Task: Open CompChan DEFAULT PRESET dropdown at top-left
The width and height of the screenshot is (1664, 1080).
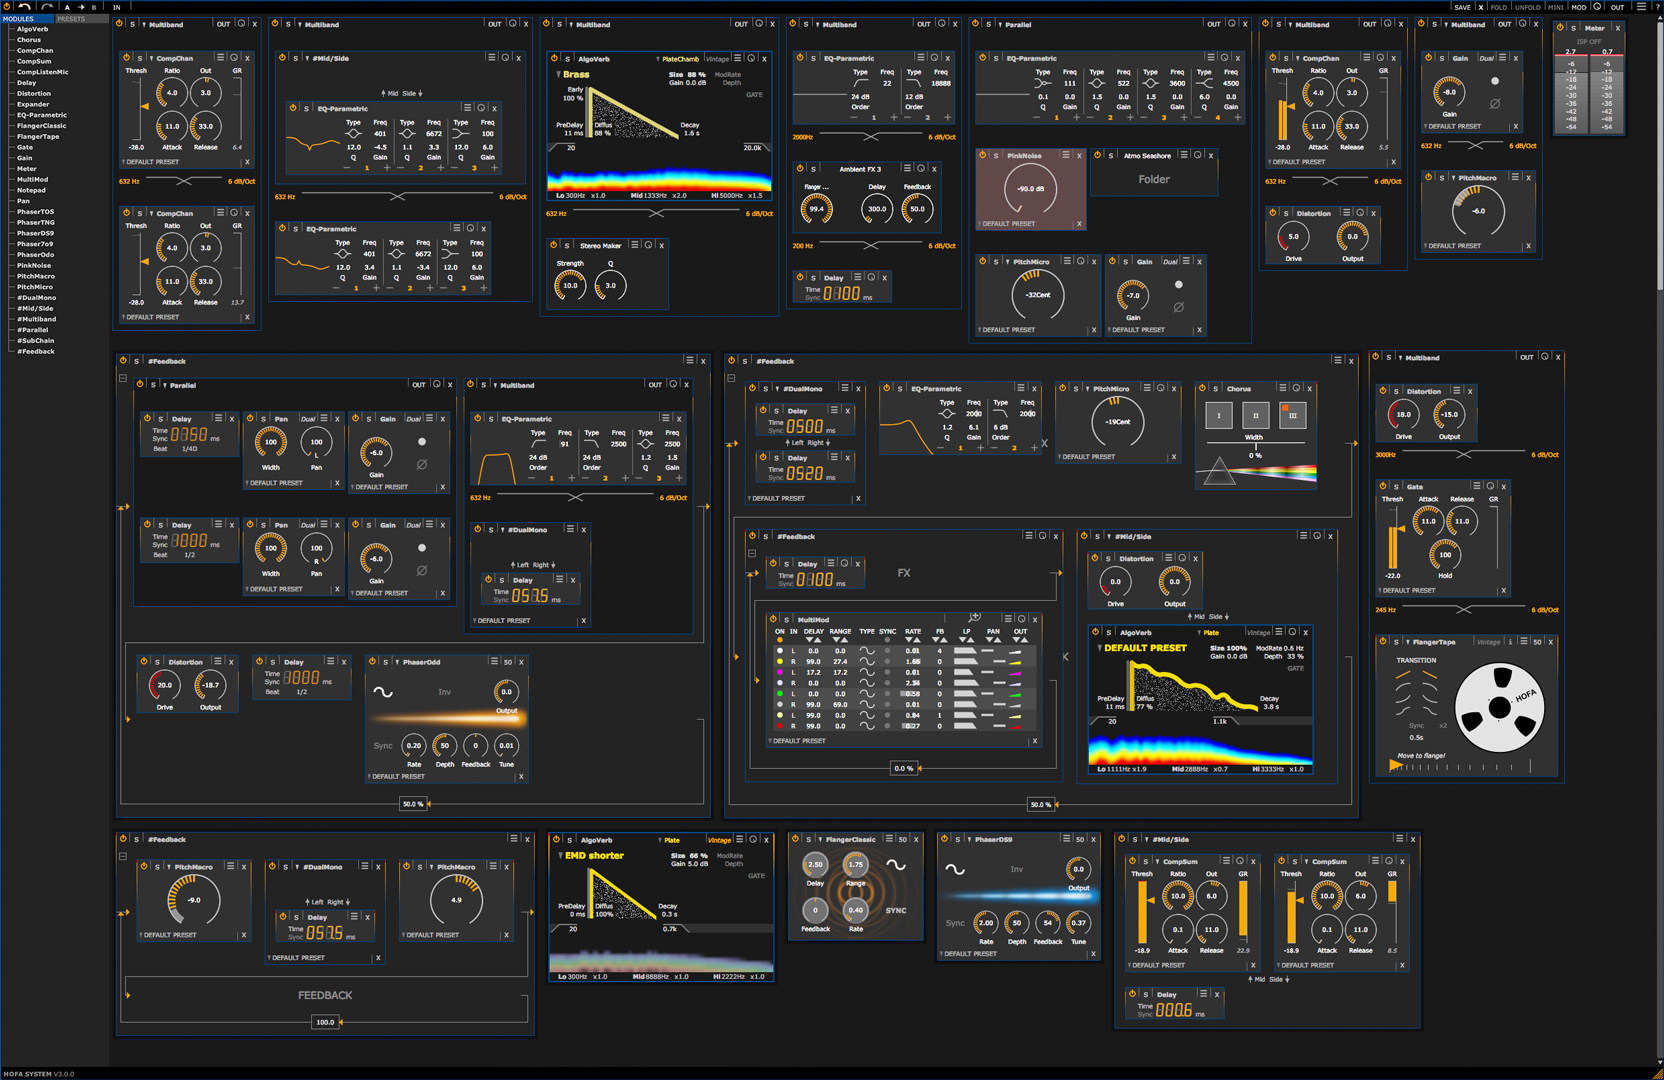Action: click(x=153, y=162)
